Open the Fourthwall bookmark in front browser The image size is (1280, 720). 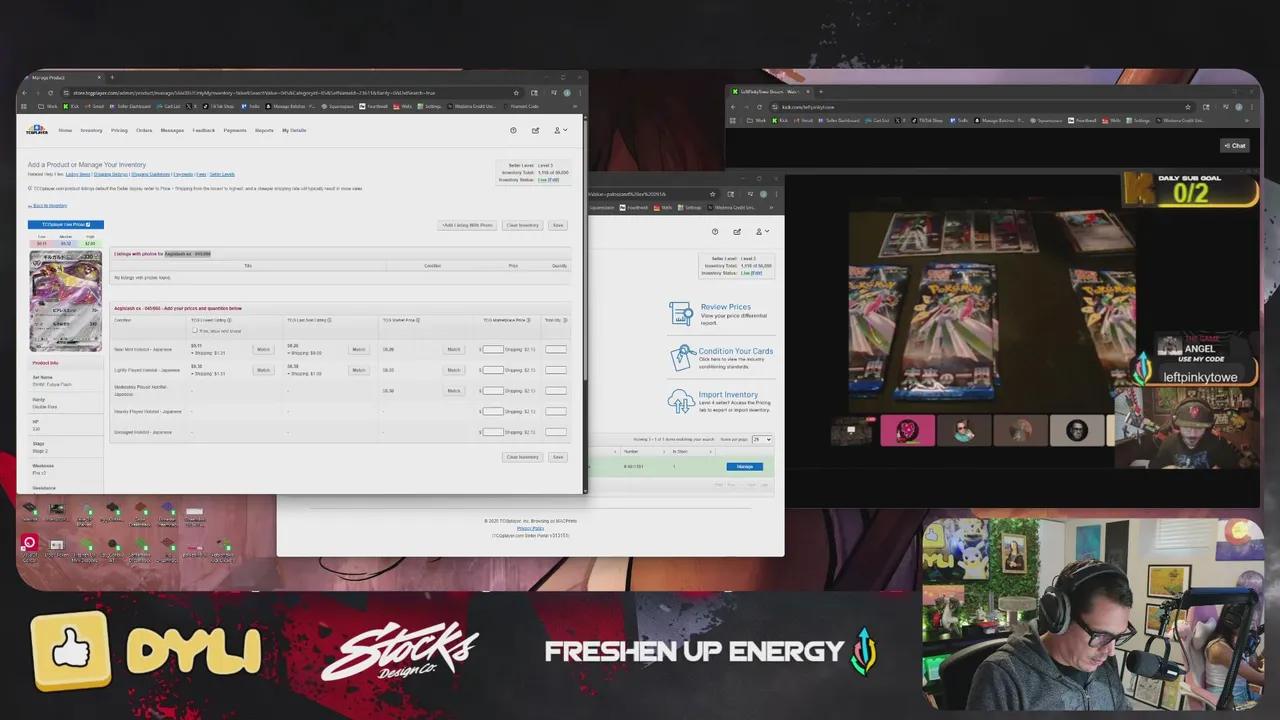click(x=375, y=106)
